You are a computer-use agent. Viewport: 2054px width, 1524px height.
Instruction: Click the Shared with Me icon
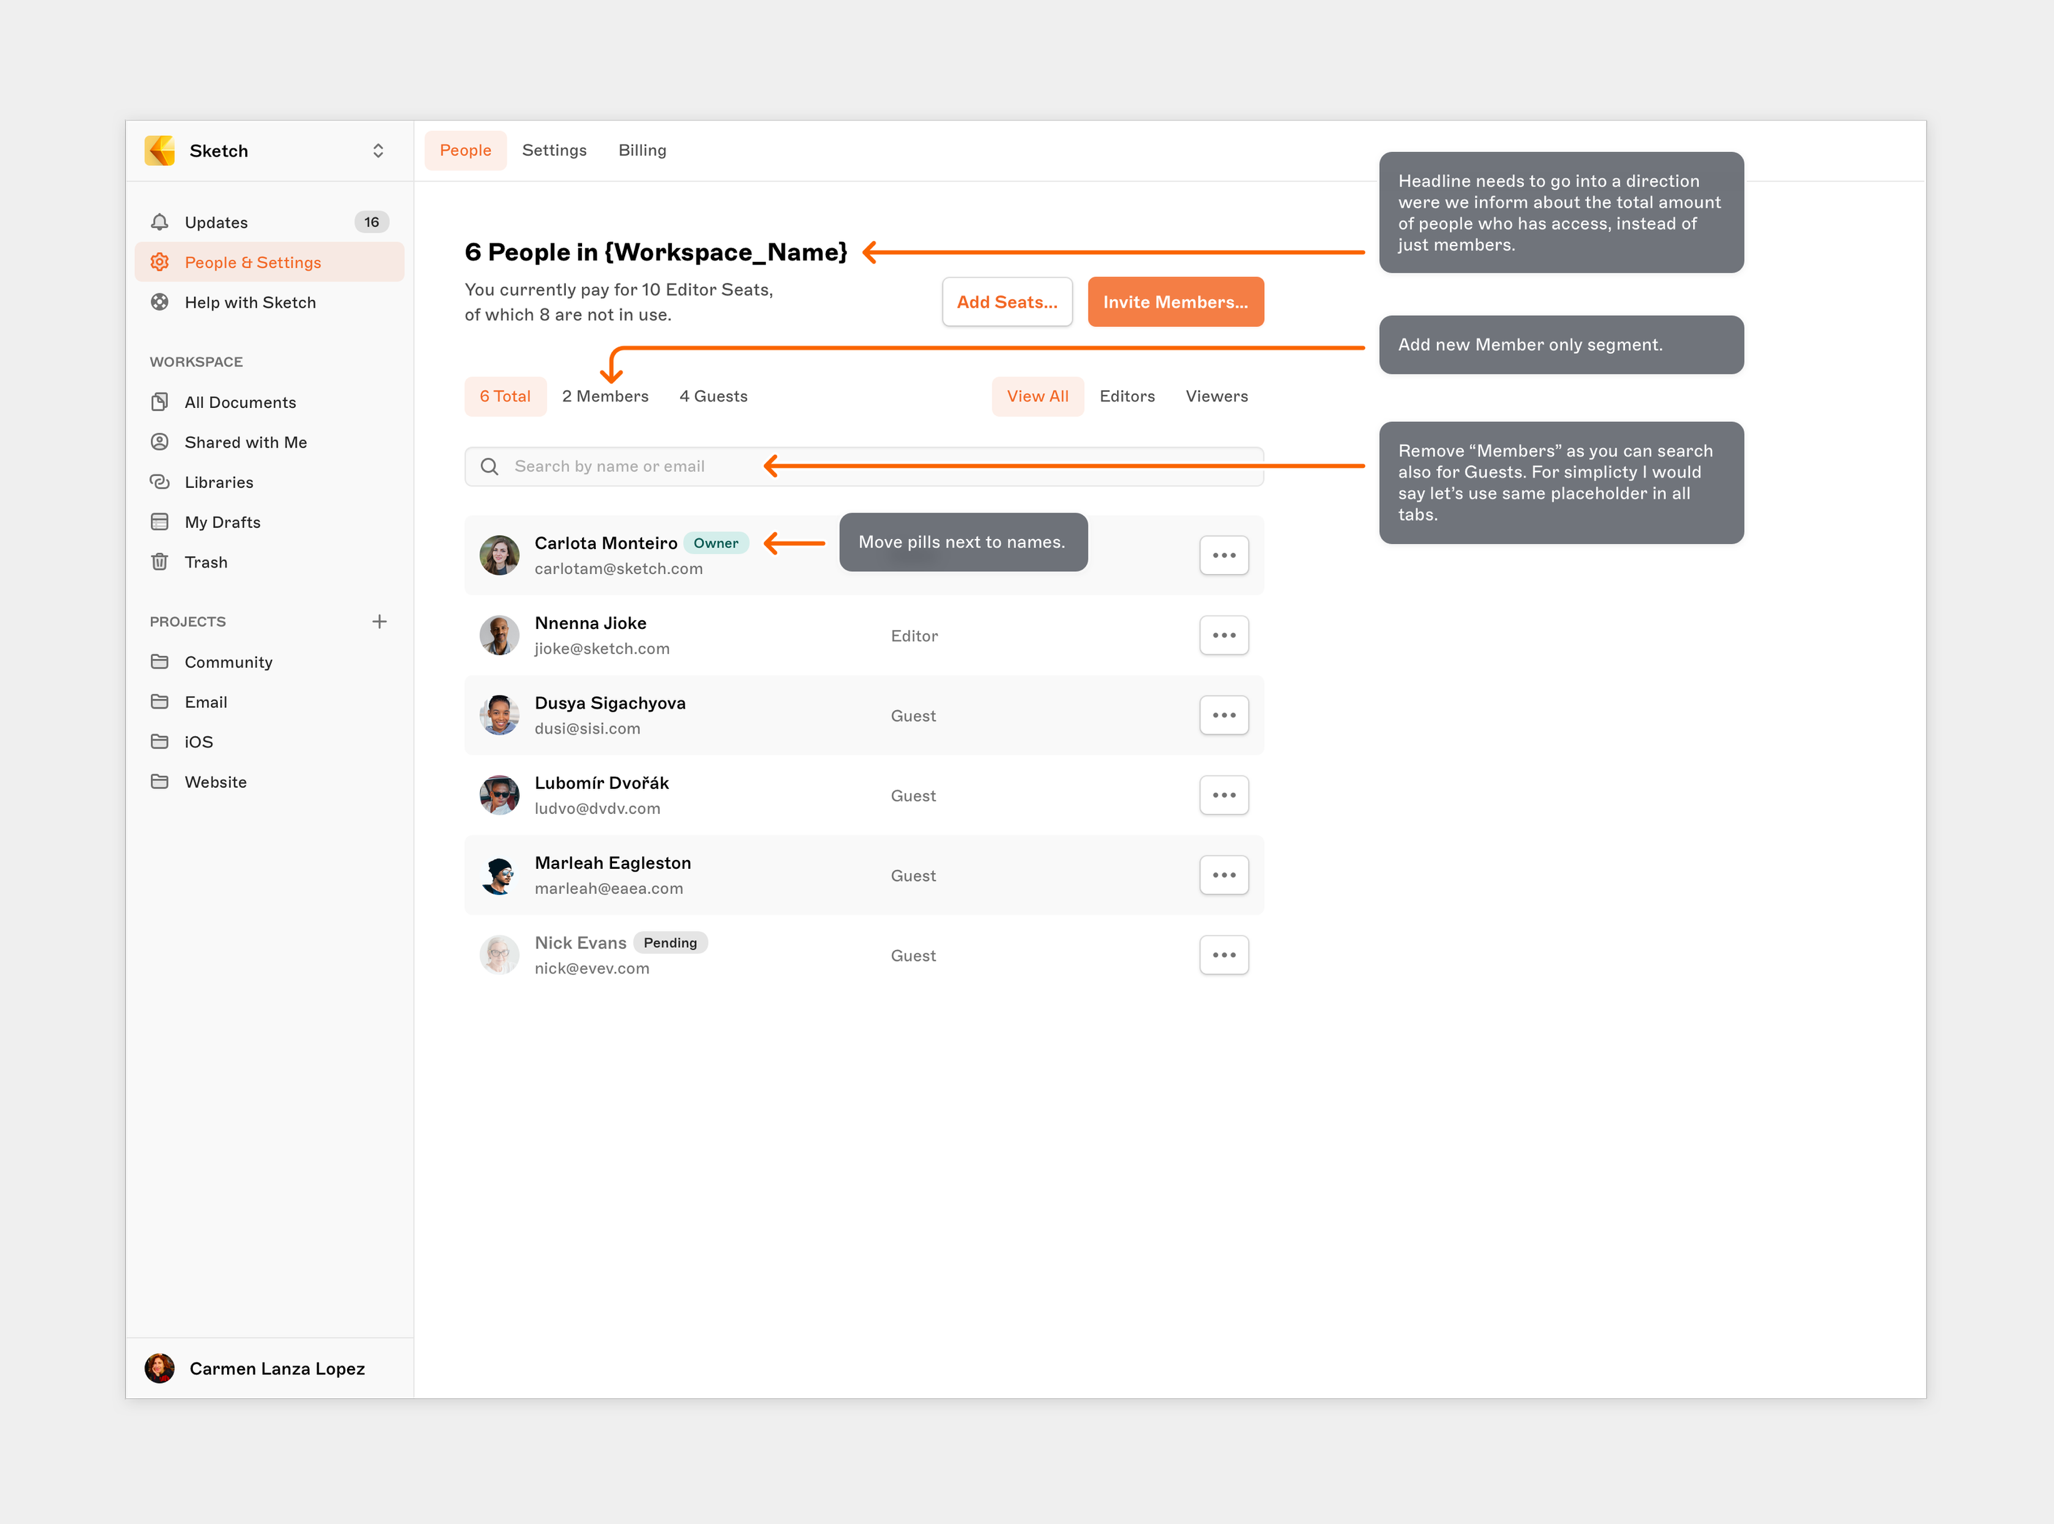(160, 442)
